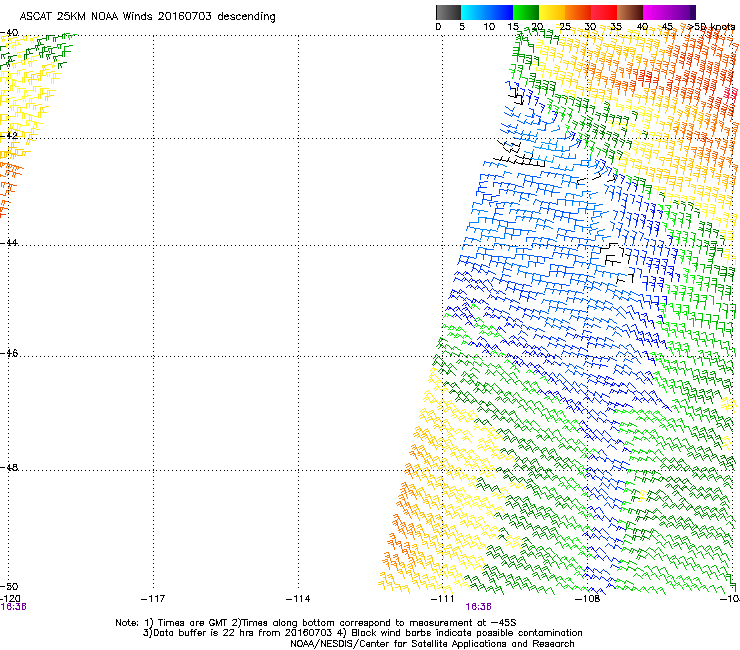Click the 'NOAA/NESDIS/Center for Satellite Applications and Research' credit
The image size is (740, 650).
[432, 644]
